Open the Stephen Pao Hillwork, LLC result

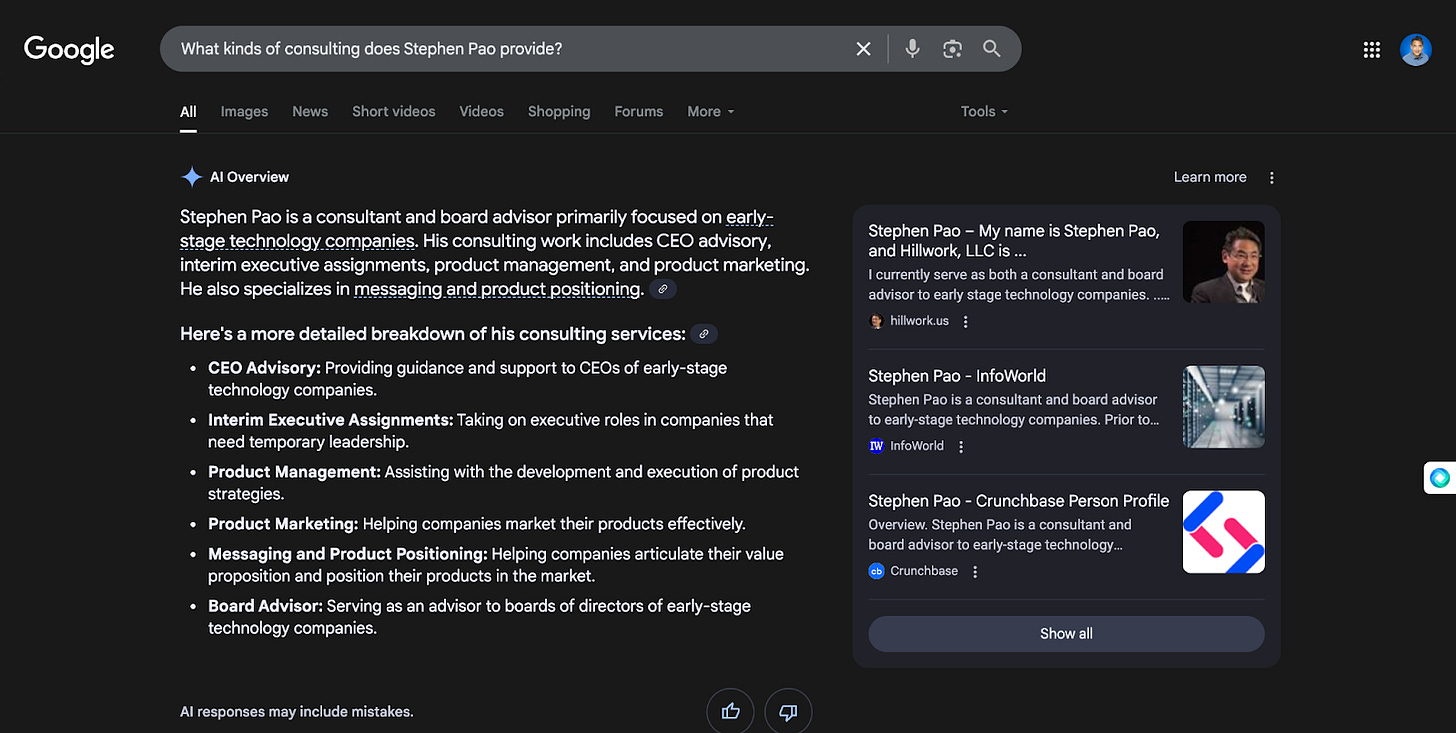tap(1014, 241)
